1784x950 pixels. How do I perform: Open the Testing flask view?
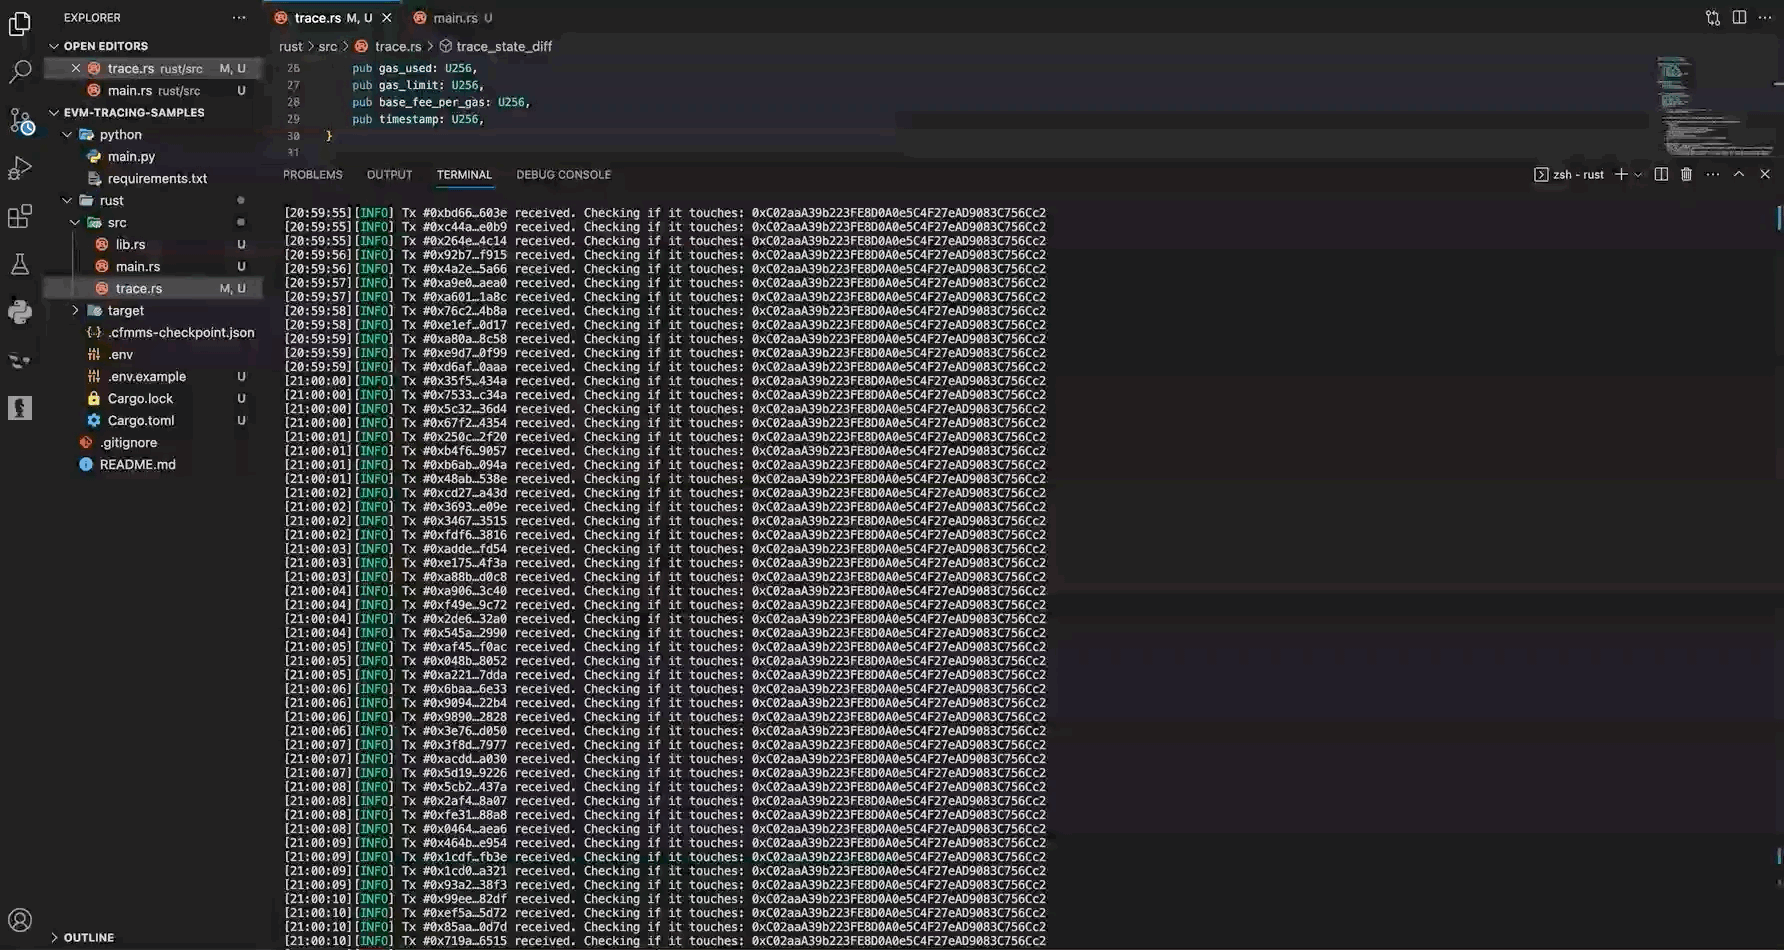pos(20,264)
